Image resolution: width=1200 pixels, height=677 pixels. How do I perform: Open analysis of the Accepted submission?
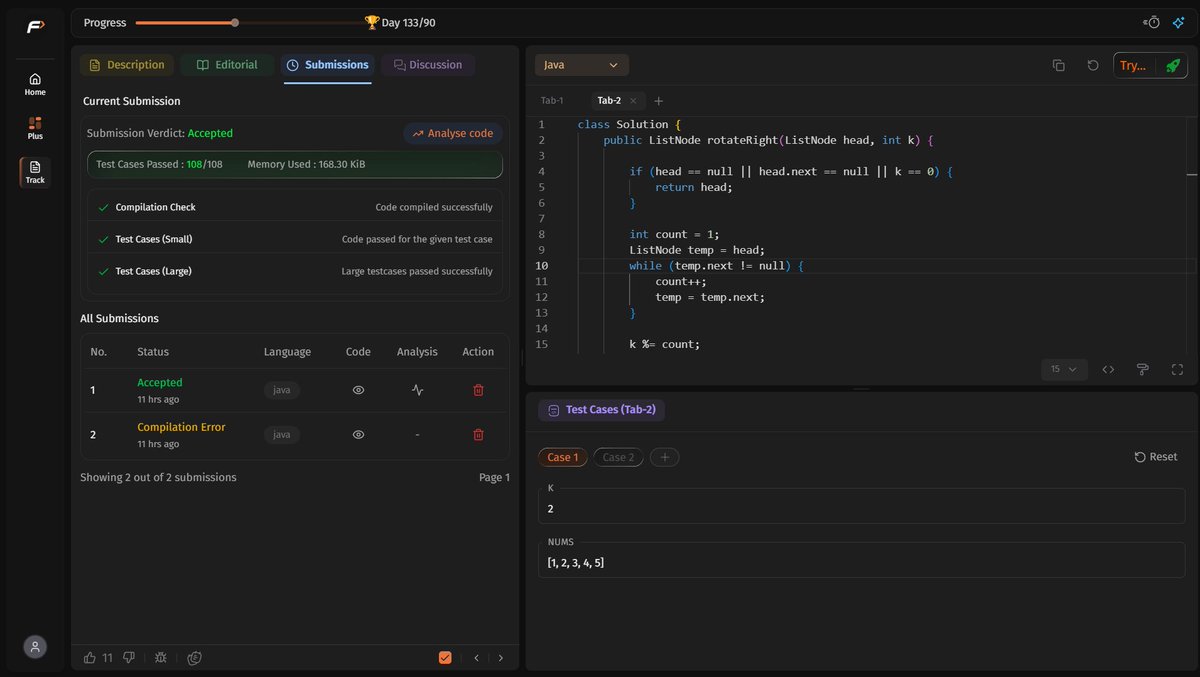417,390
